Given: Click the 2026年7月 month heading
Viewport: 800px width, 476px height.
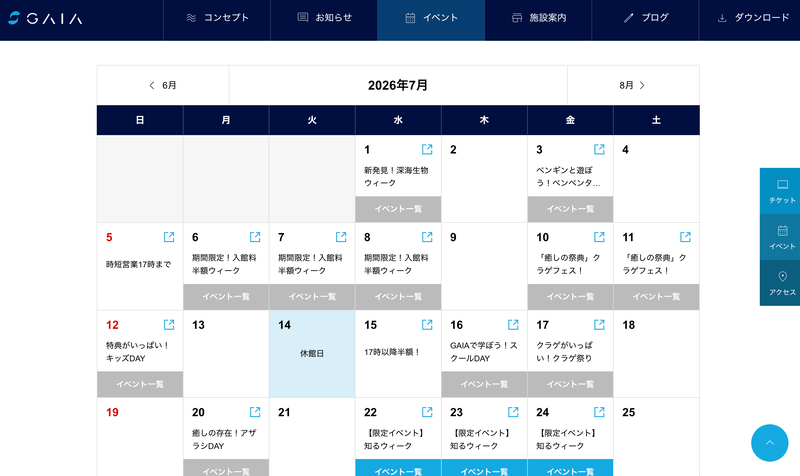Looking at the screenshot, I should tap(398, 85).
